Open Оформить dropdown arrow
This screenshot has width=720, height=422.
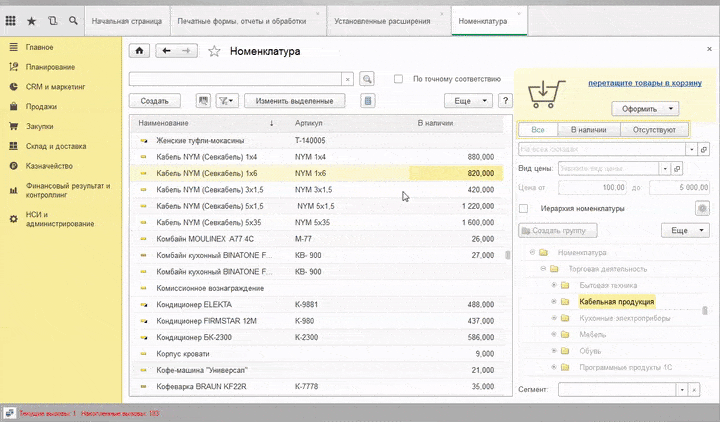671,109
